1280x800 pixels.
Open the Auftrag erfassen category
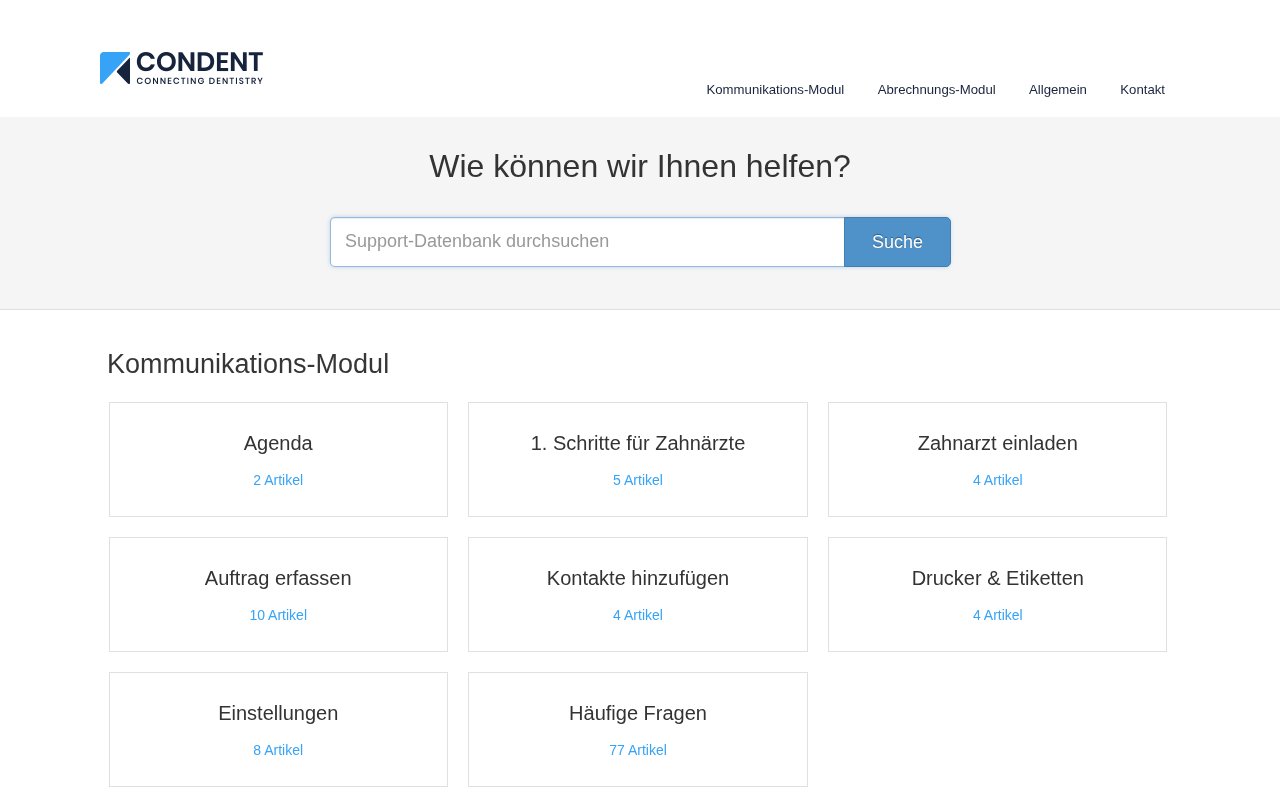pyautogui.click(x=278, y=578)
